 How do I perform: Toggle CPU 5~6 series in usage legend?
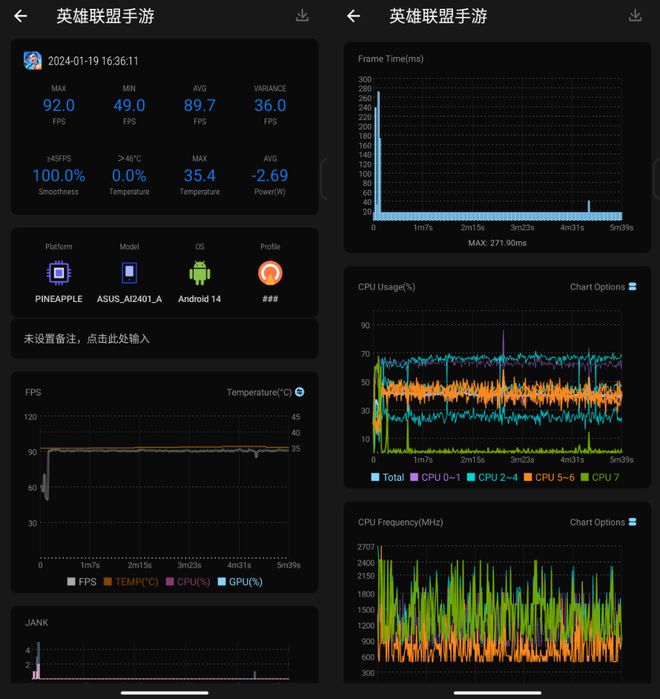pyautogui.click(x=548, y=477)
